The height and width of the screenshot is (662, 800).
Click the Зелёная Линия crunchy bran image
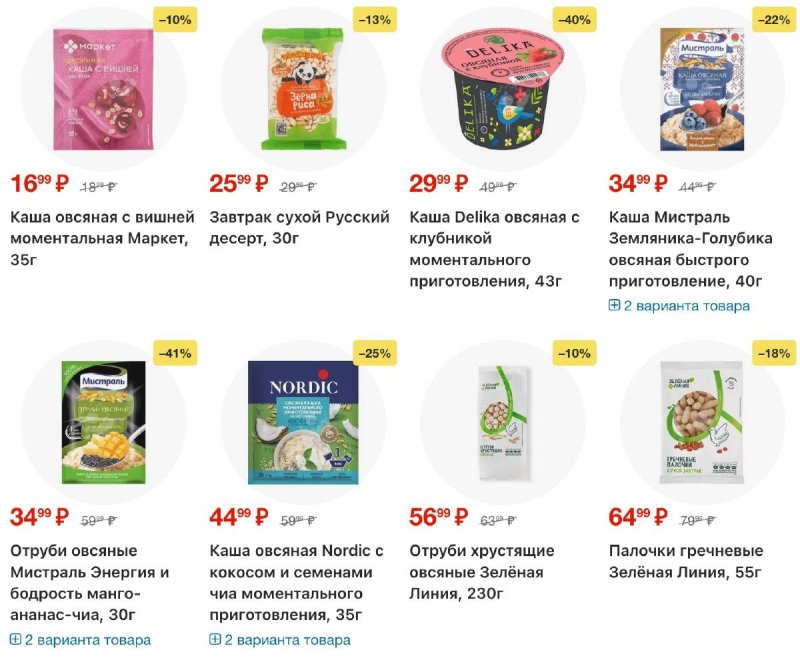(499, 422)
